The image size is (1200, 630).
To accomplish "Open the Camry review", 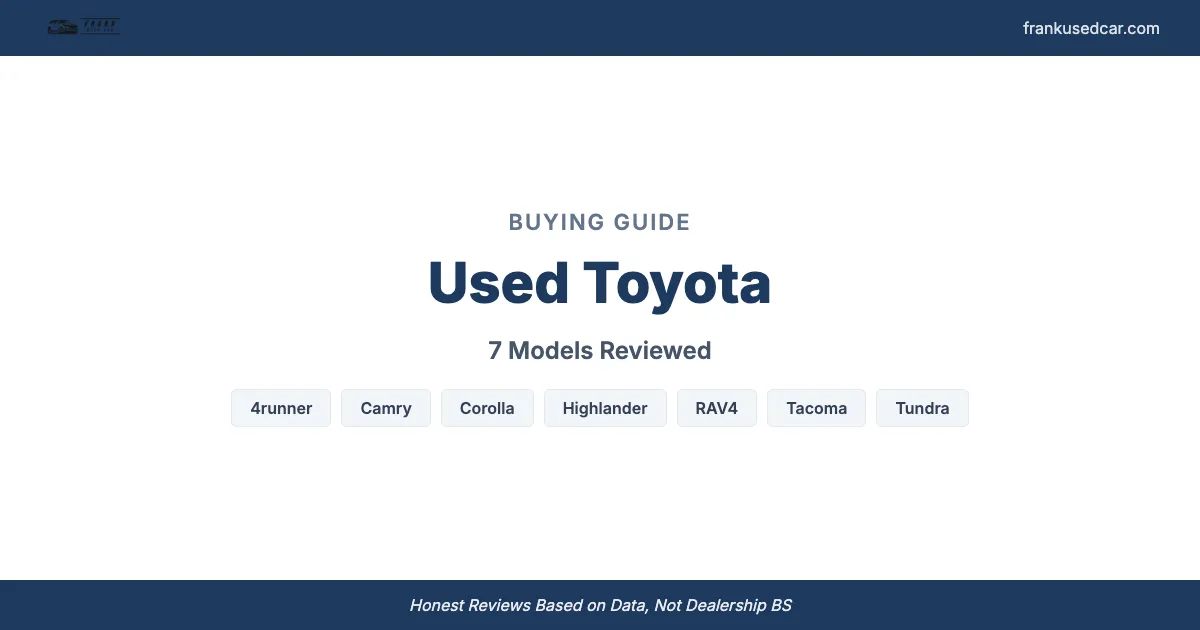I will click(386, 408).
